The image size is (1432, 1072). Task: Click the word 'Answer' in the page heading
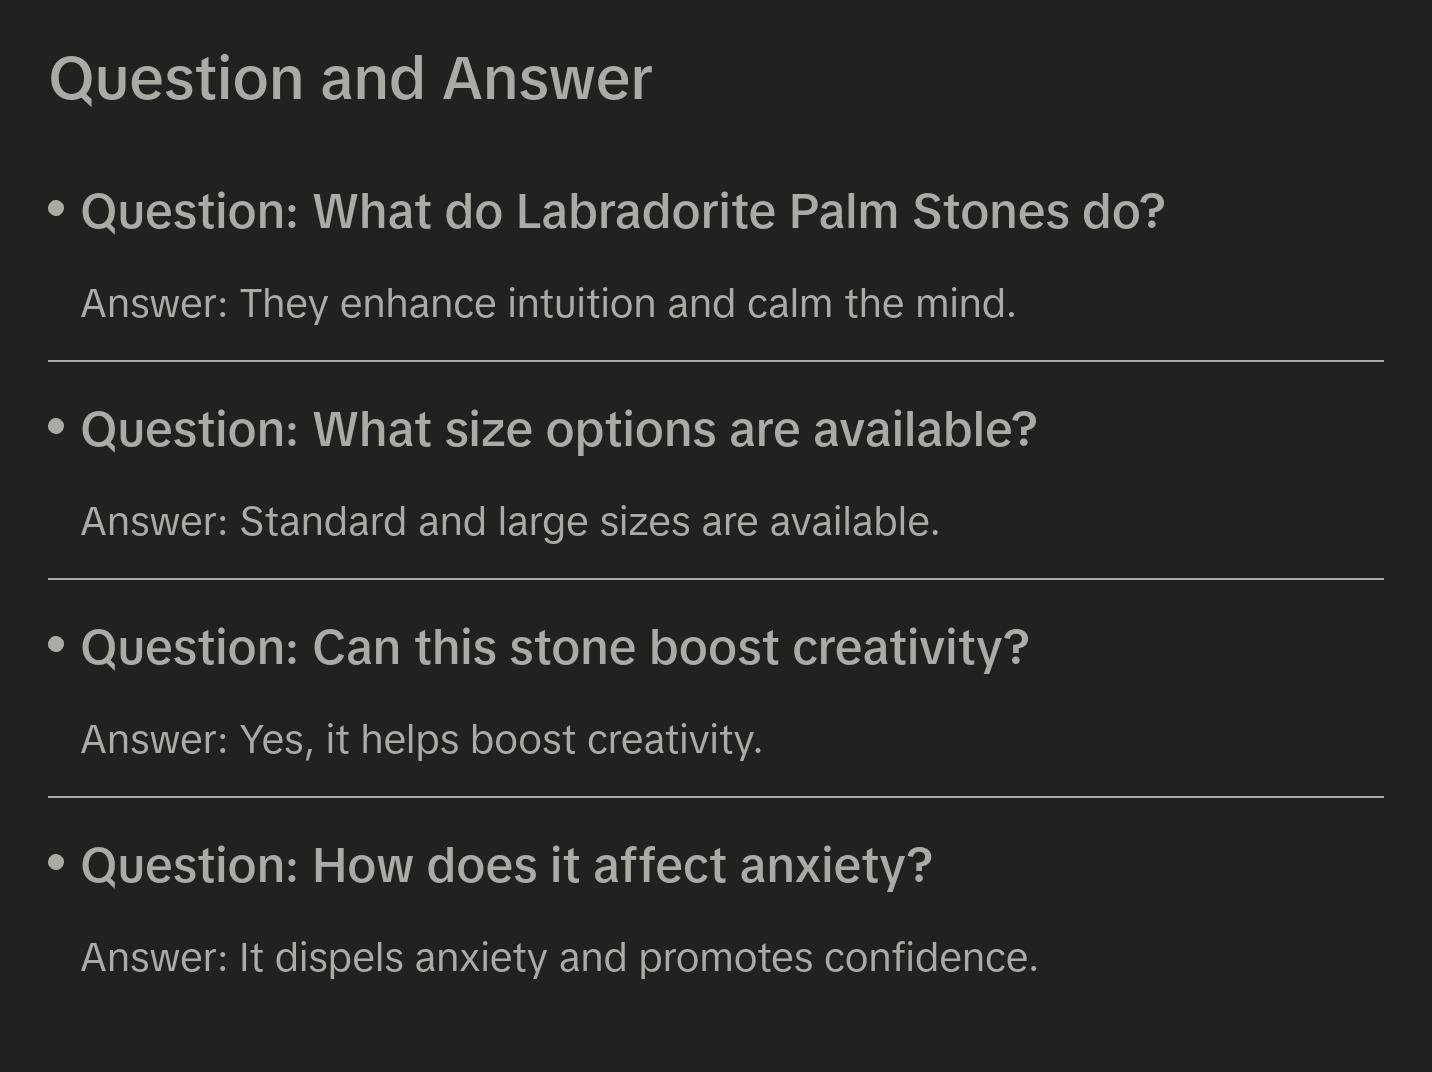[x=547, y=79]
